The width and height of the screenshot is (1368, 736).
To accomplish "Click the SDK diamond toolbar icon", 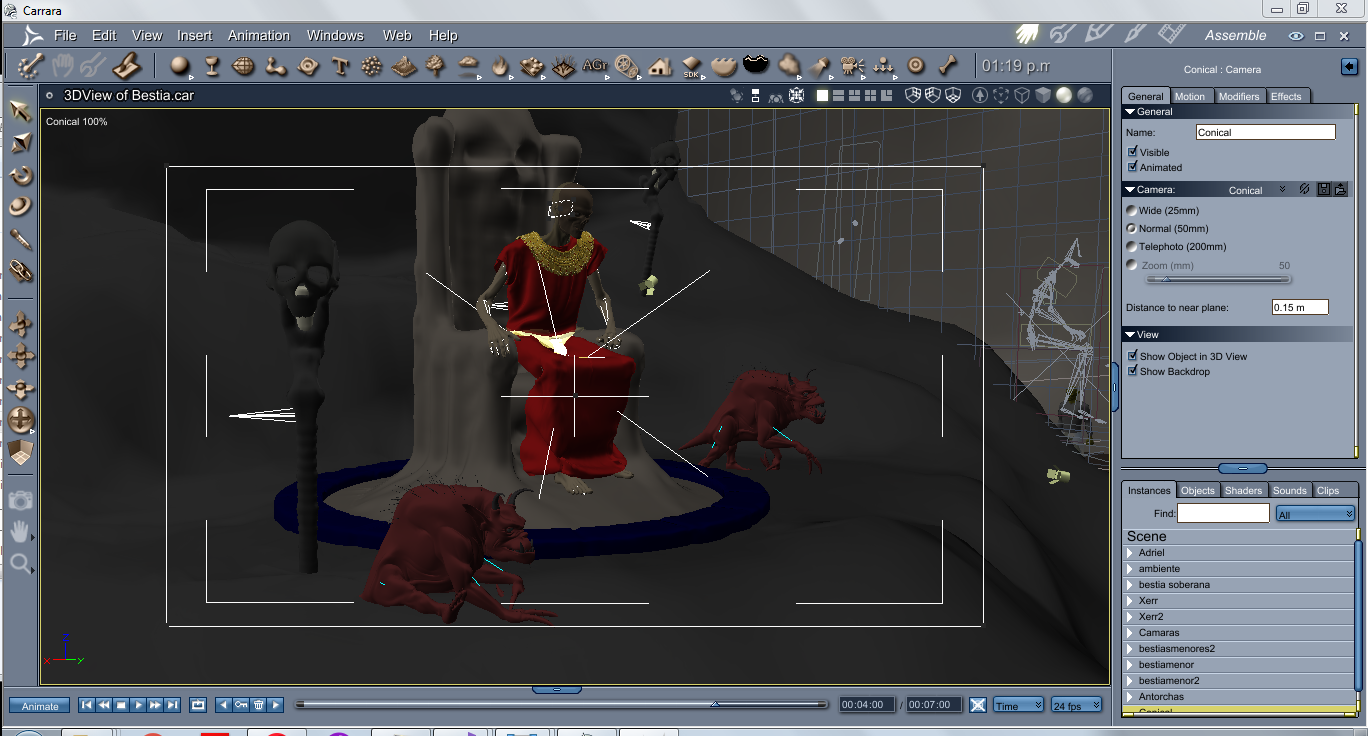I will pos(691,66).
